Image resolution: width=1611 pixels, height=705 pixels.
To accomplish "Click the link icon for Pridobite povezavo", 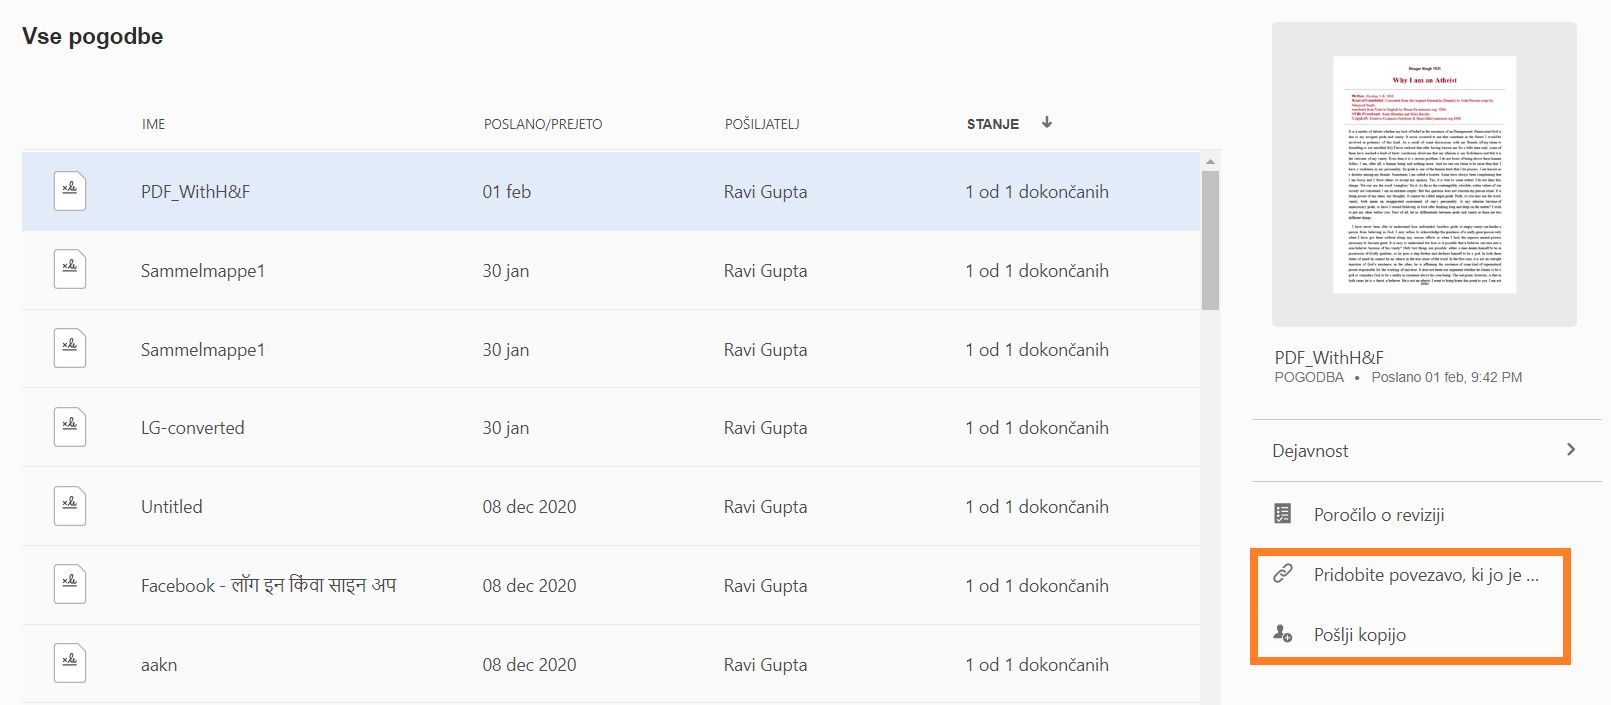I will coord(1283,574).
